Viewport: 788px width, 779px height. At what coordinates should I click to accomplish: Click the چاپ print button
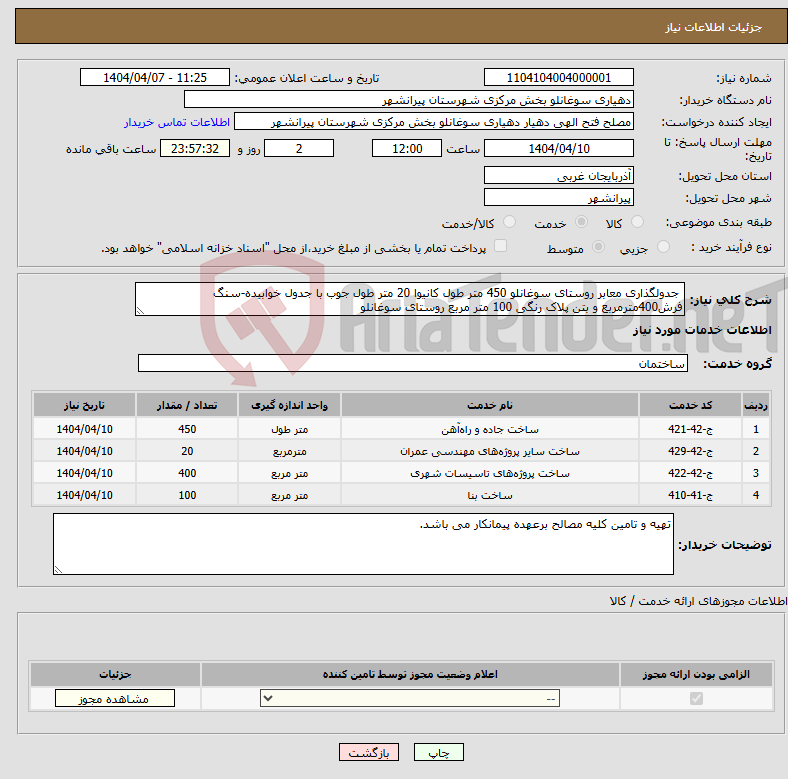(x=439, y=752)
